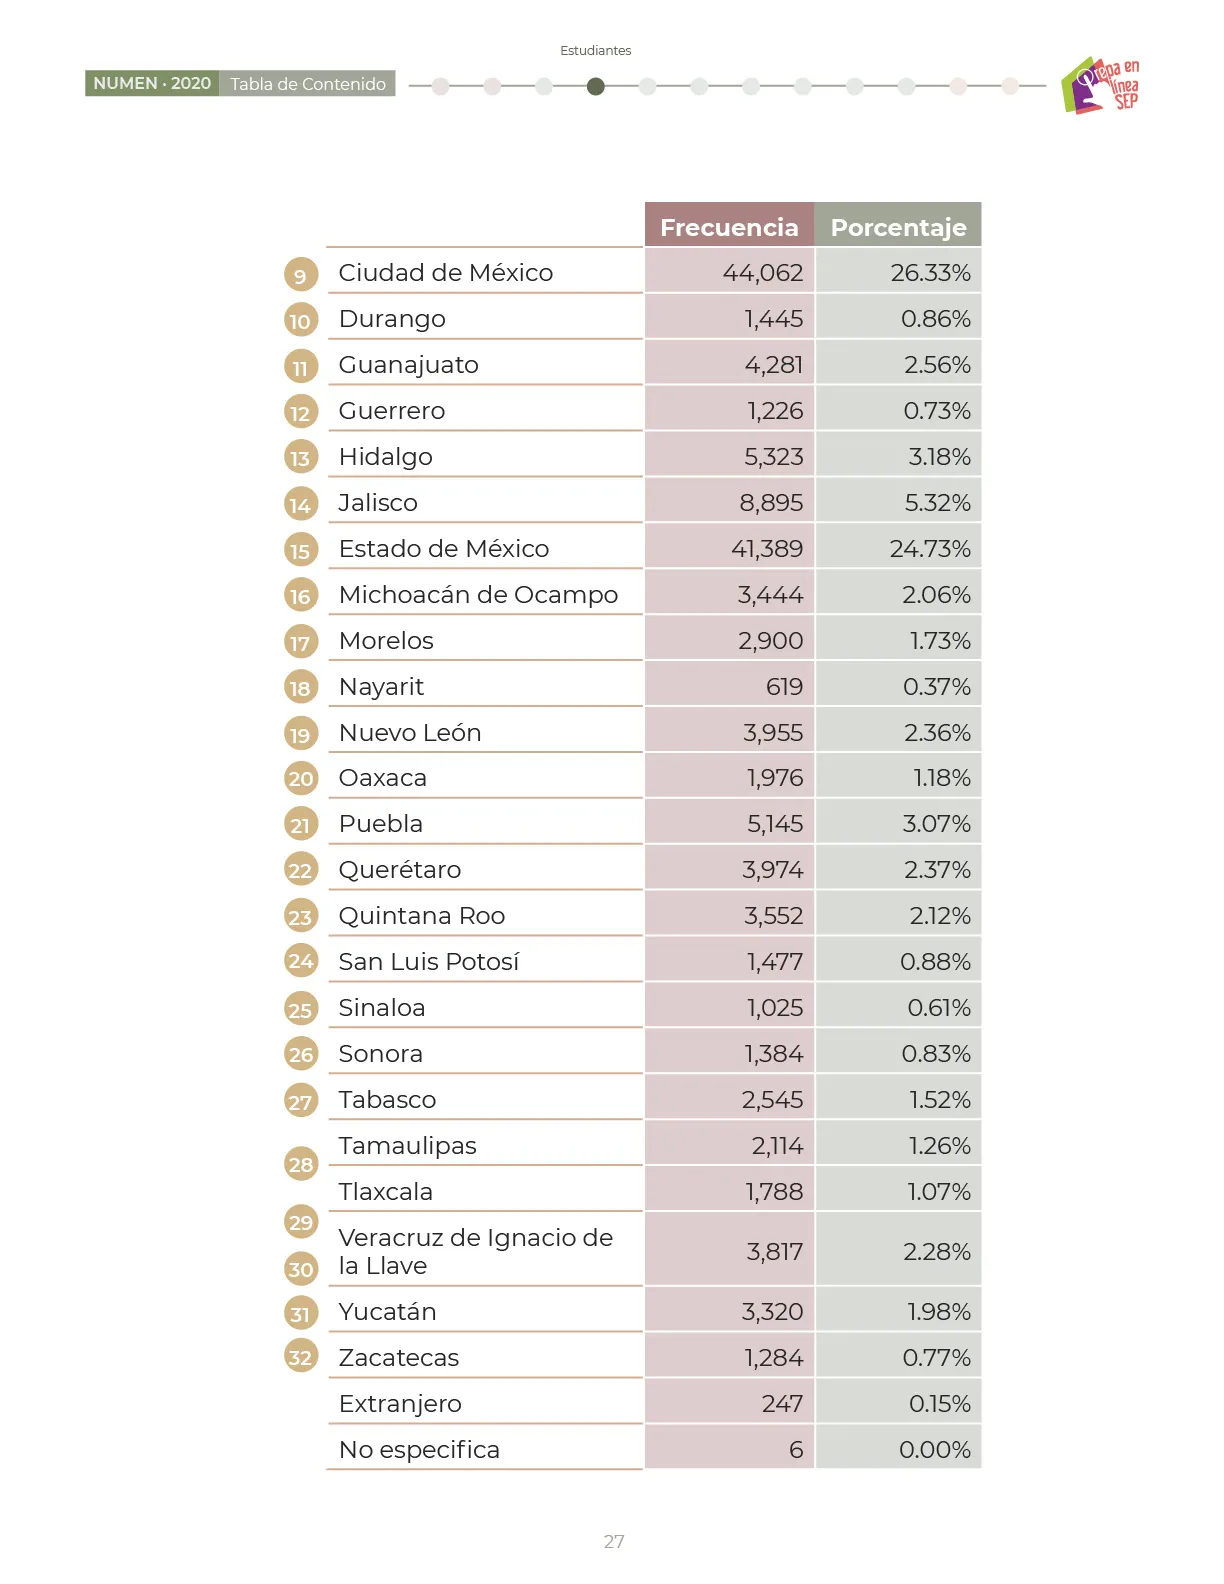1224x1584 pixels.
Task: Select badge 20 next to Oaxaca
Action: (301, 779)
